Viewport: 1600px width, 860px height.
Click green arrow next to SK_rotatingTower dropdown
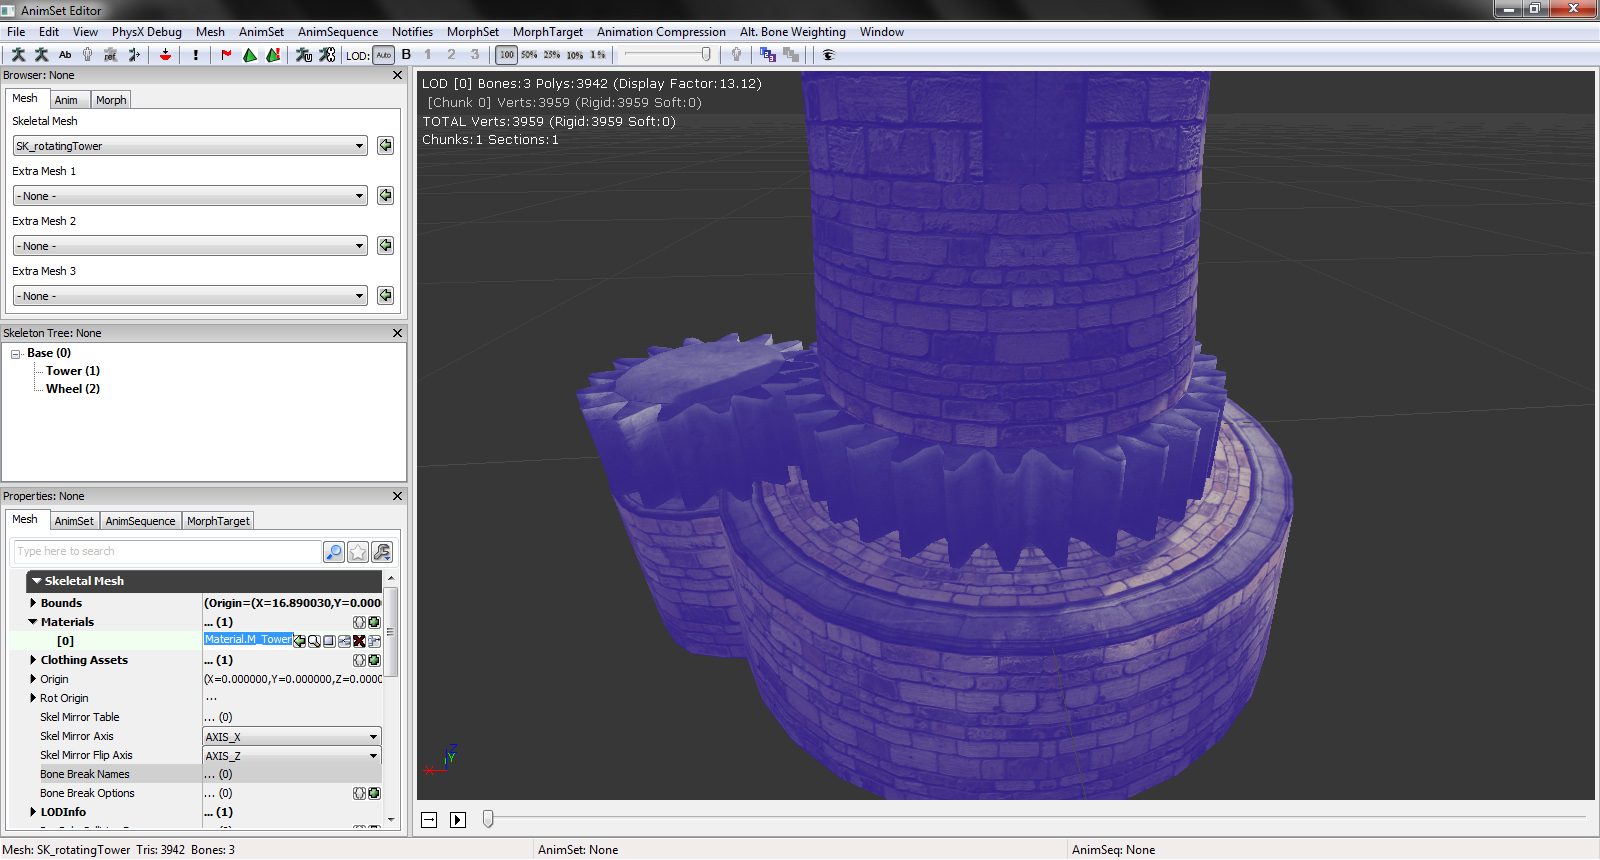pyautogui.click(x=385, y=146)
